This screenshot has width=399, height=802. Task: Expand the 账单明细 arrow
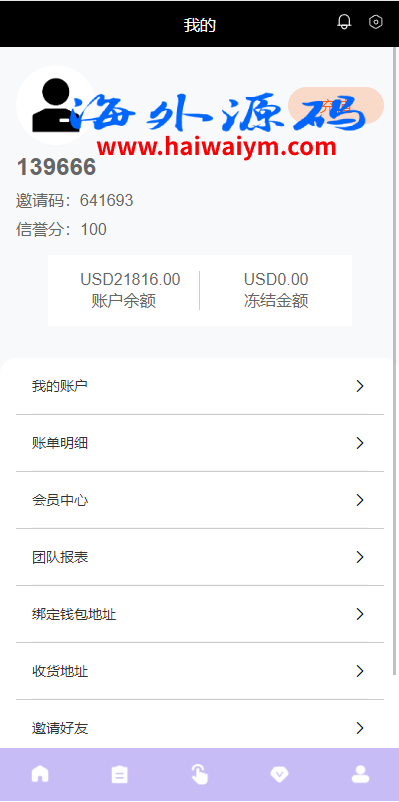[360, 443]
